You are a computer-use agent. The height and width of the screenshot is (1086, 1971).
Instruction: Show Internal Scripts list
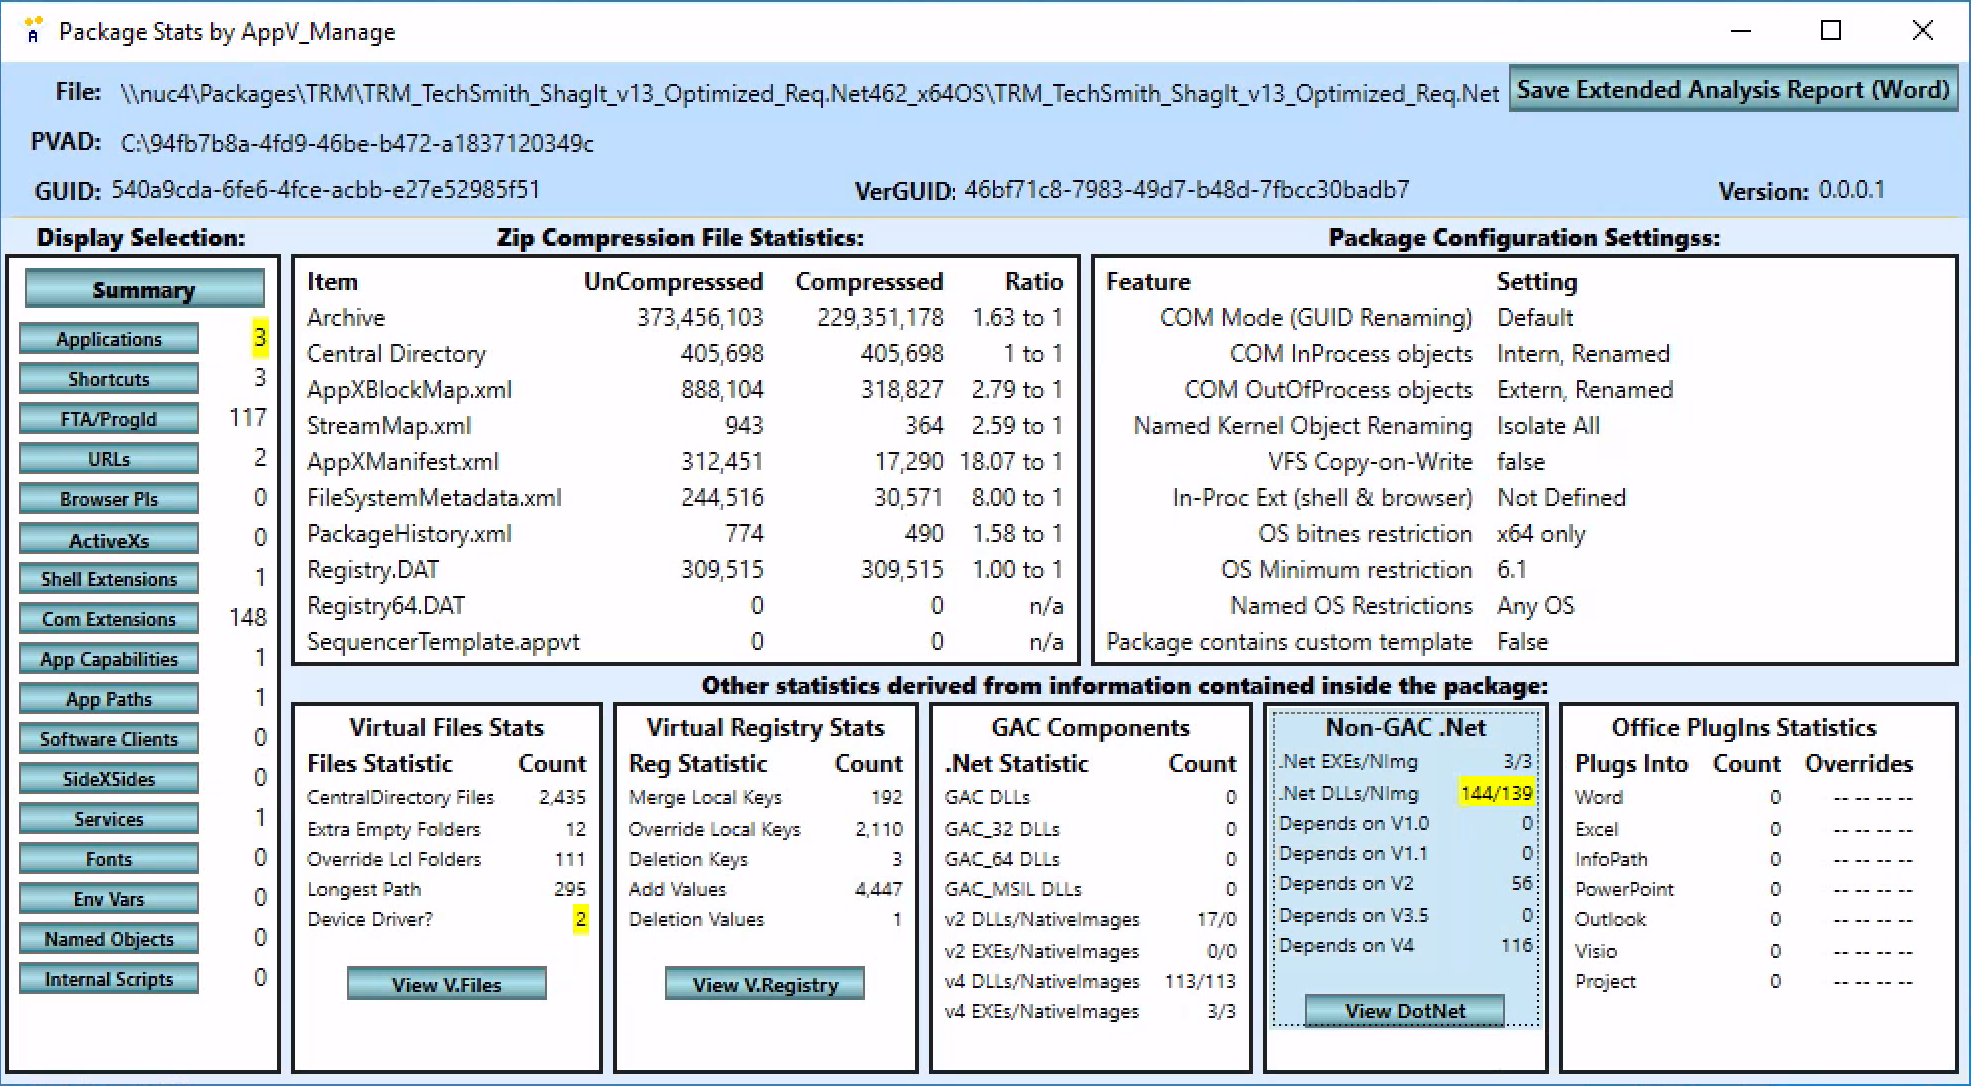pos(109,979)
